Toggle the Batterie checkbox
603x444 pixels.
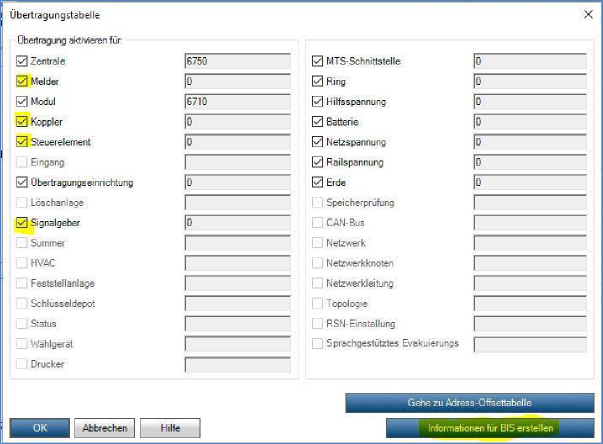(x=317, y=121)
